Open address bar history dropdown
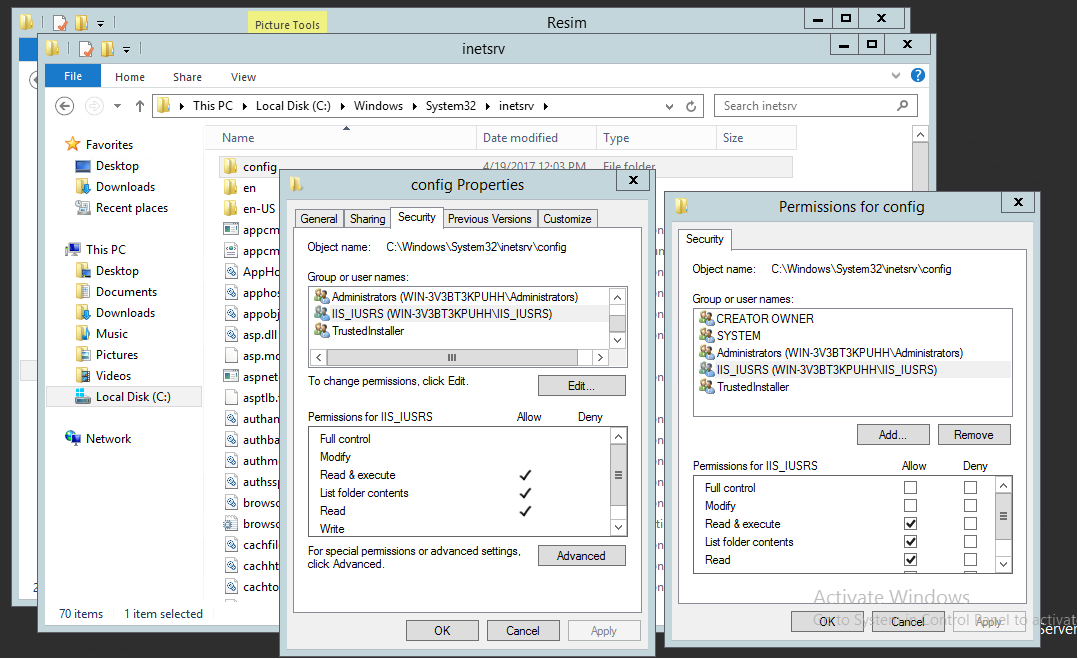The width and height of the screenshot is (1078, 660). (x=670, y=107)
